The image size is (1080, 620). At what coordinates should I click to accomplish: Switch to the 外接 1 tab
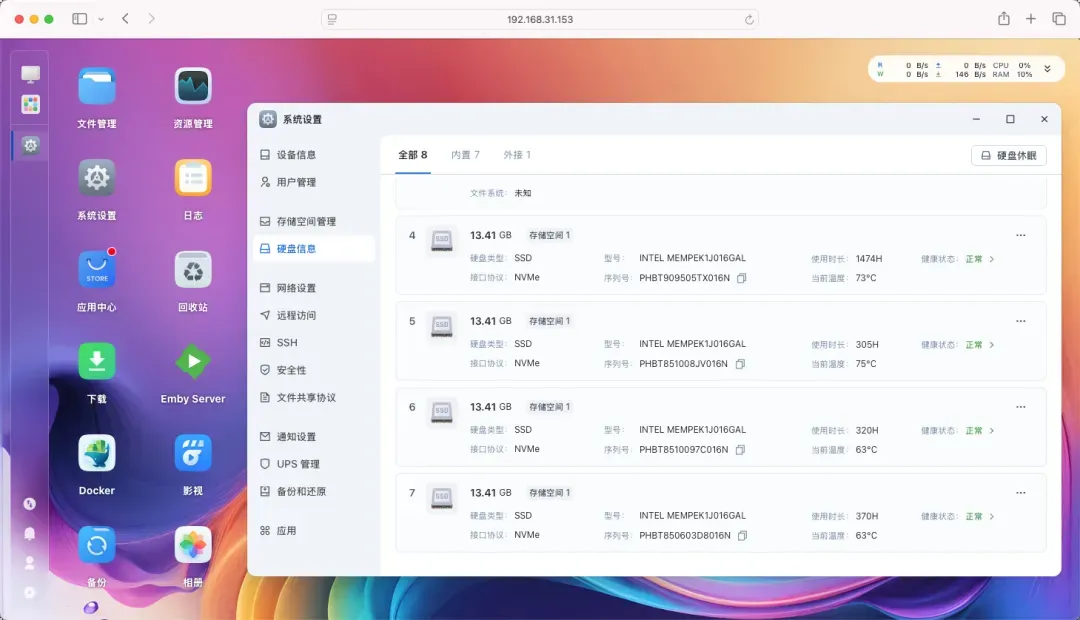(517, 155)
